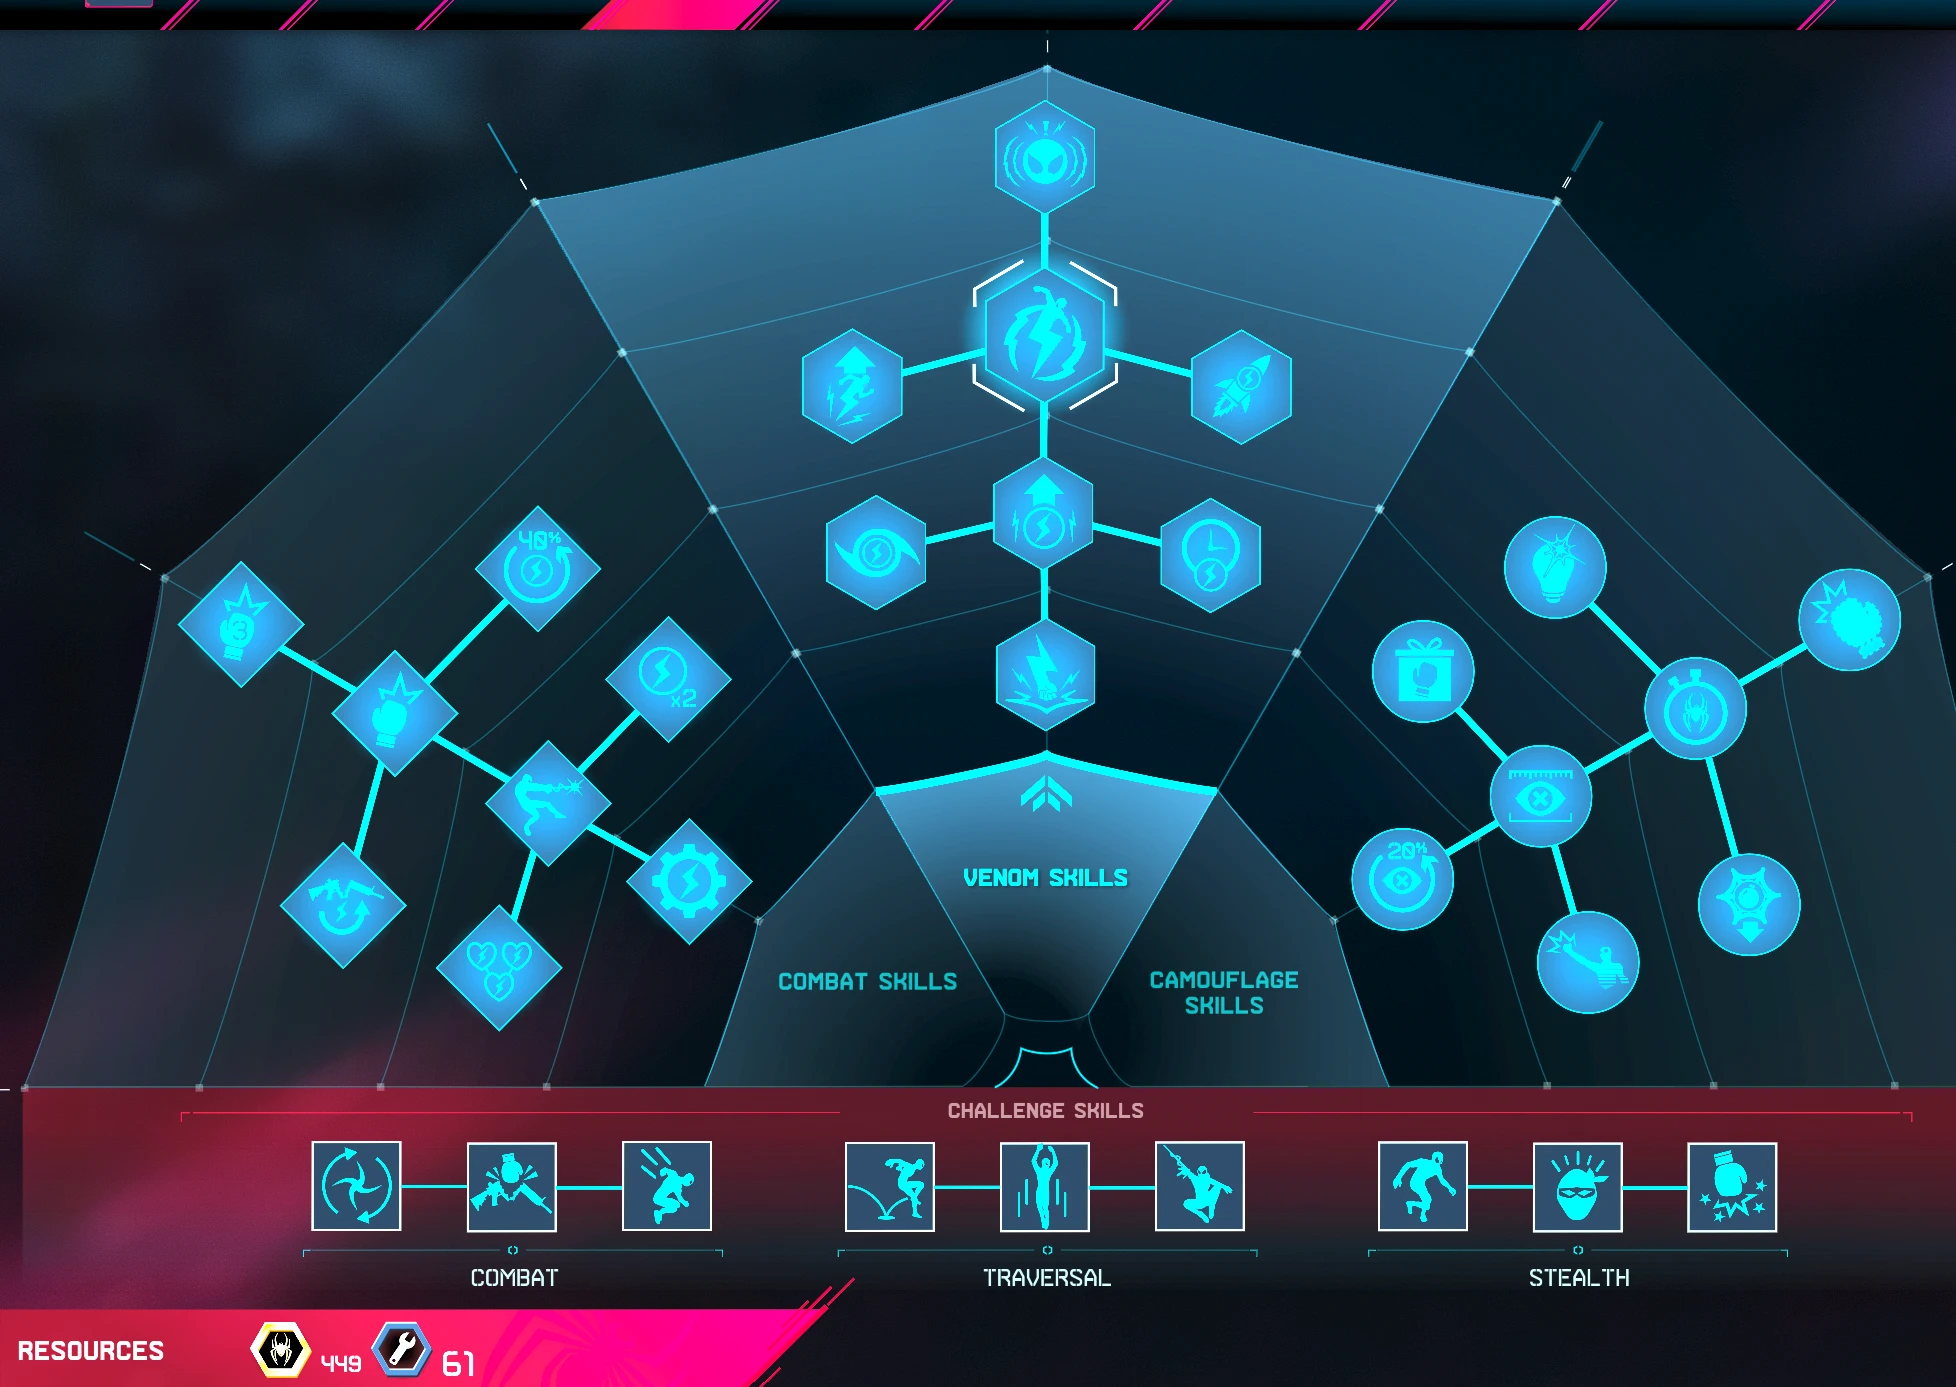1956x1387 pixels.
Task: Click the Stealth challenge group label
Action: pos(1579,1278)
